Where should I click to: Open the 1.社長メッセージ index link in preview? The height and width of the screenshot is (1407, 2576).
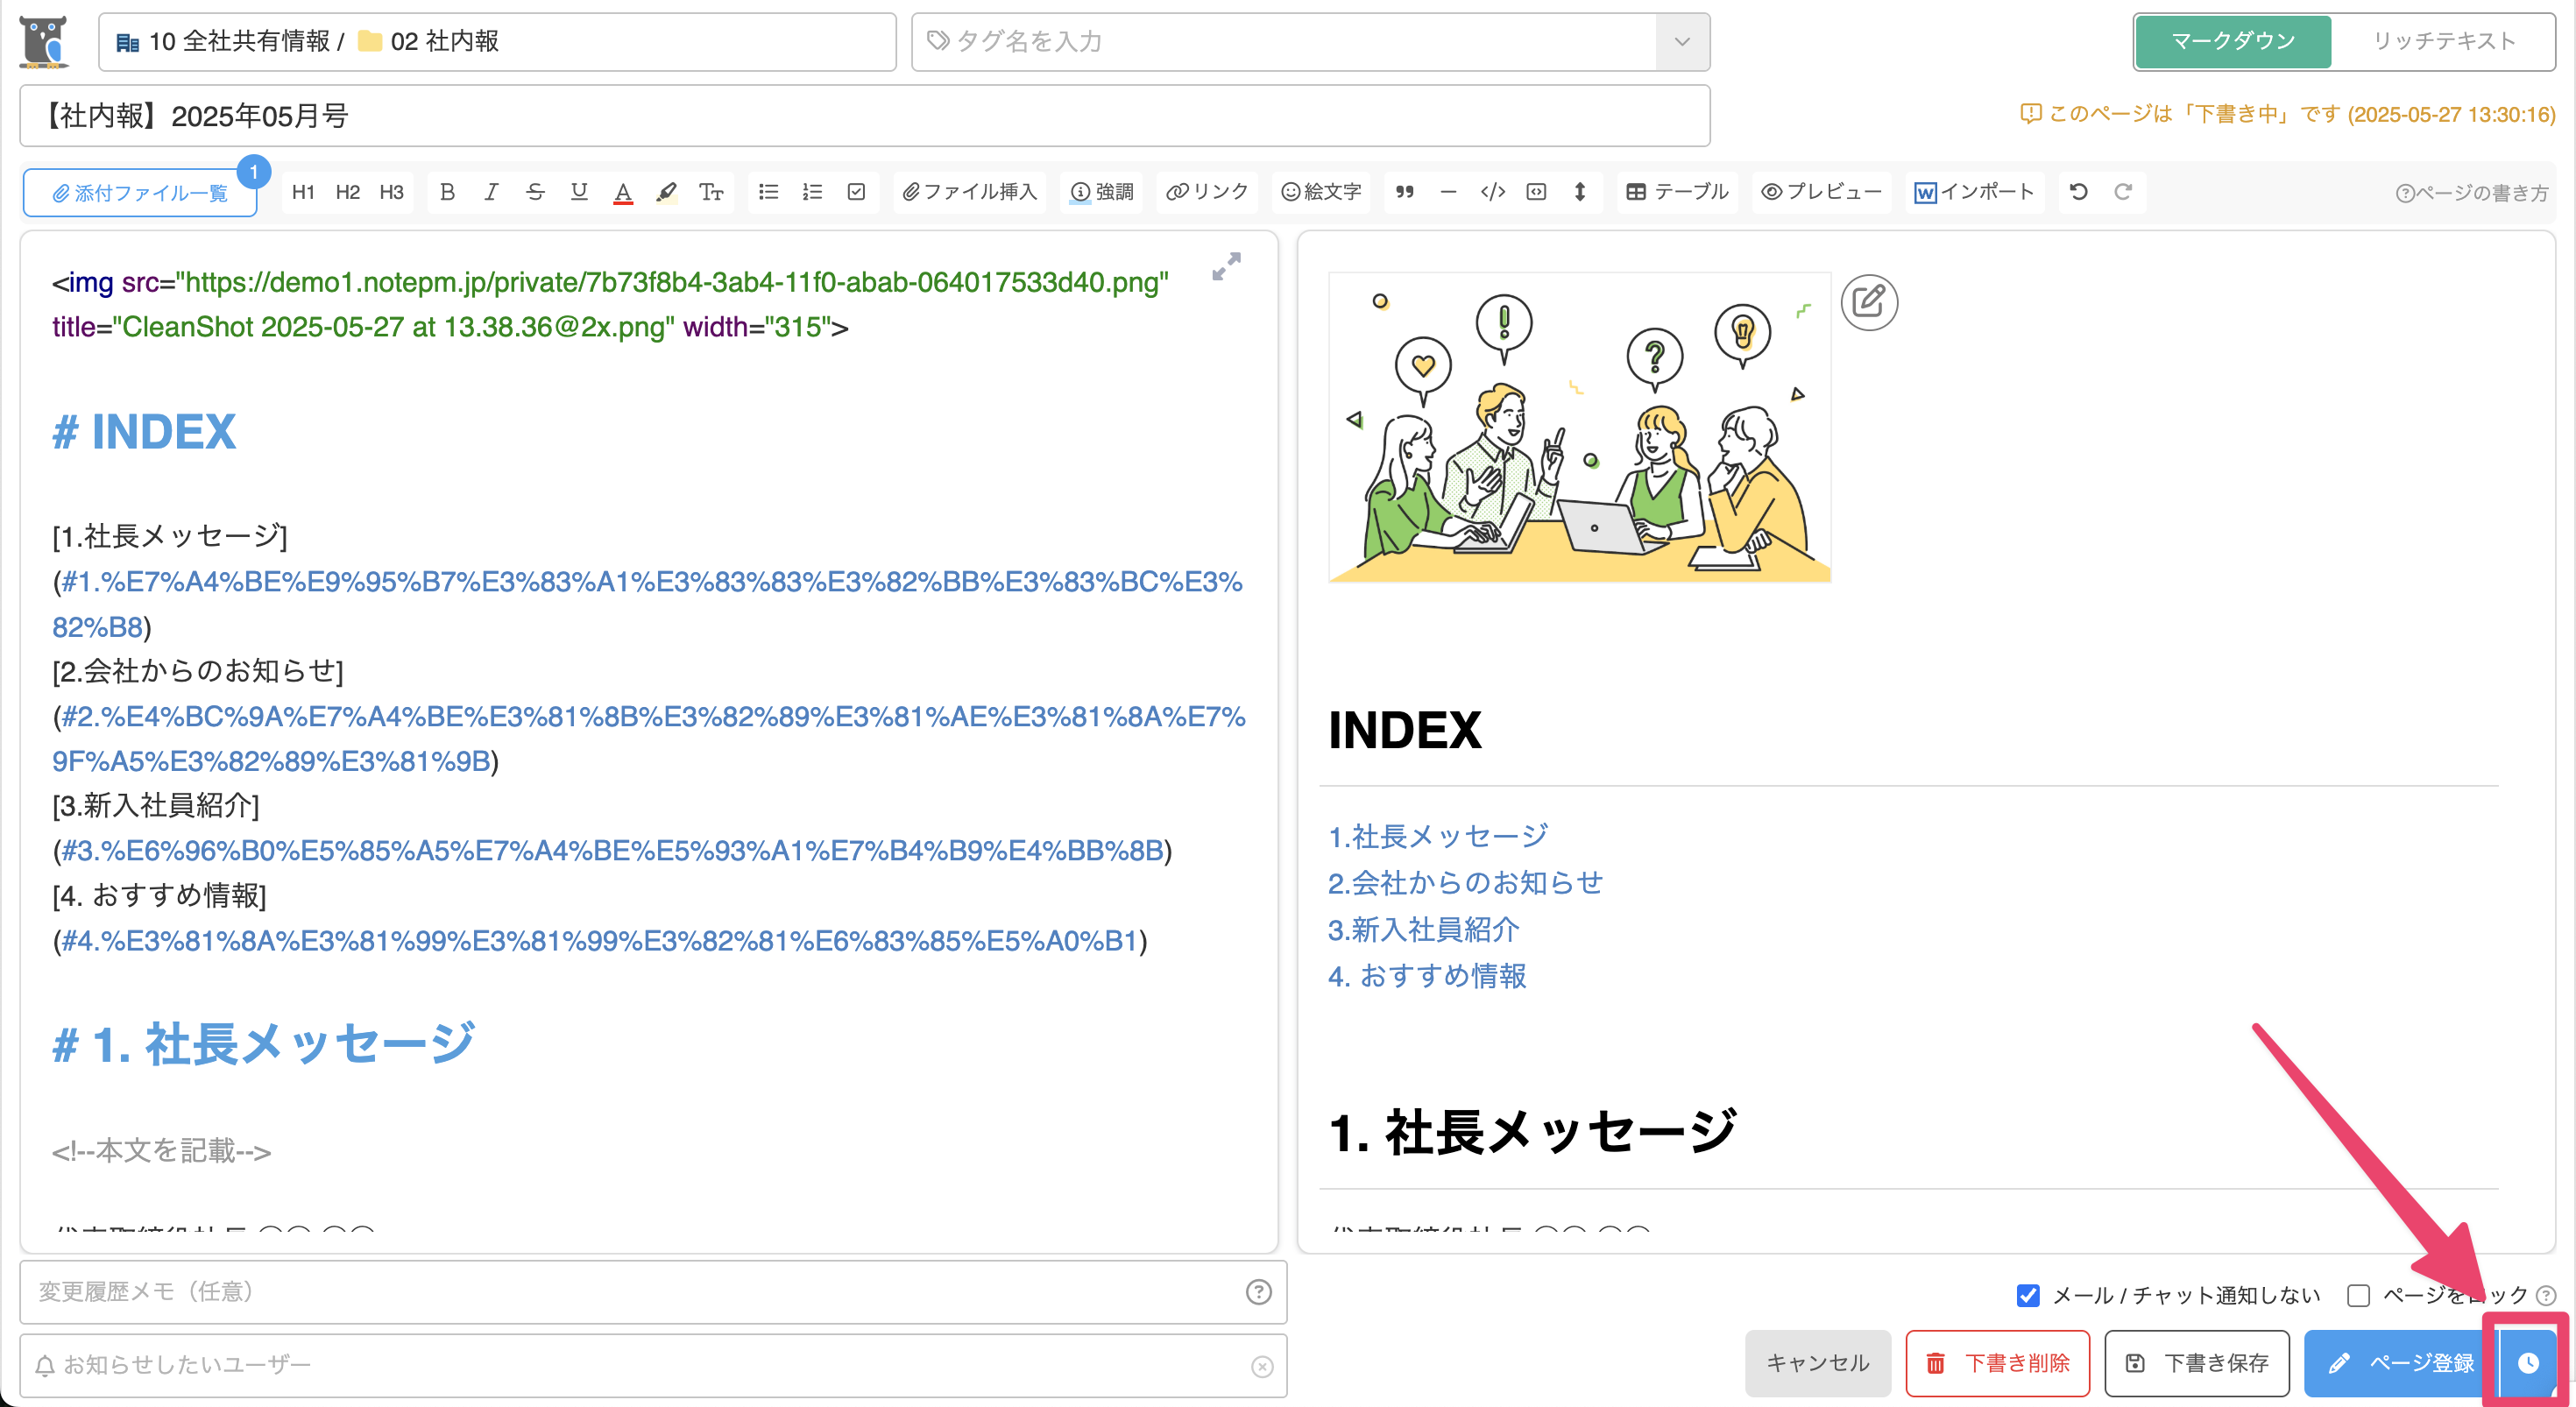click(1437, 836)
